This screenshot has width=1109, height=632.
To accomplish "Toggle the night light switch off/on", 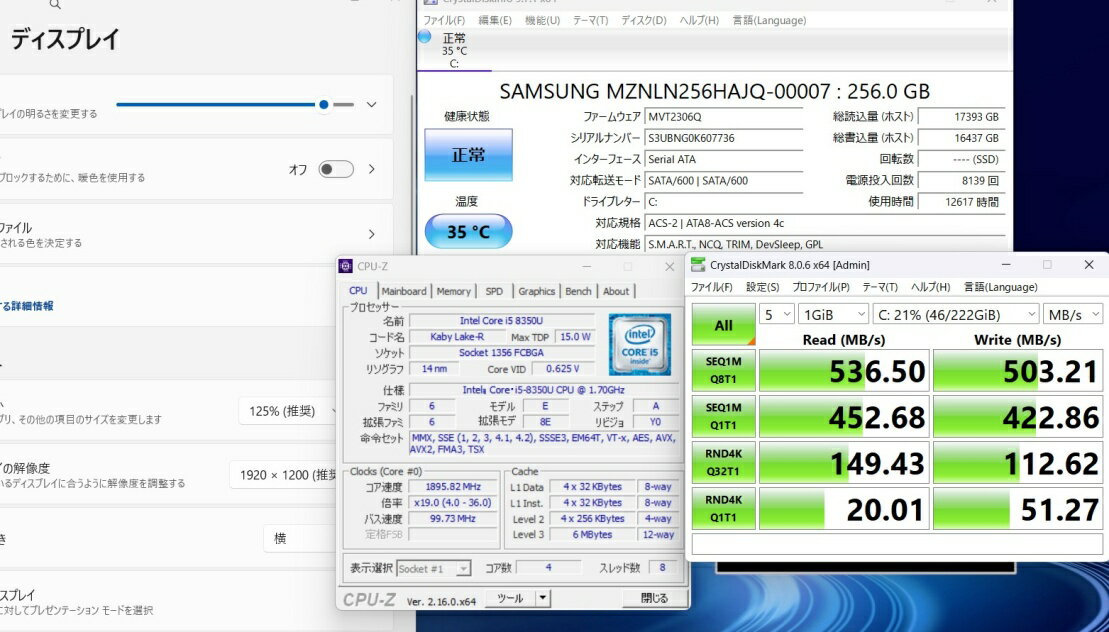I will pyautogui.click(x=335, y=169).
